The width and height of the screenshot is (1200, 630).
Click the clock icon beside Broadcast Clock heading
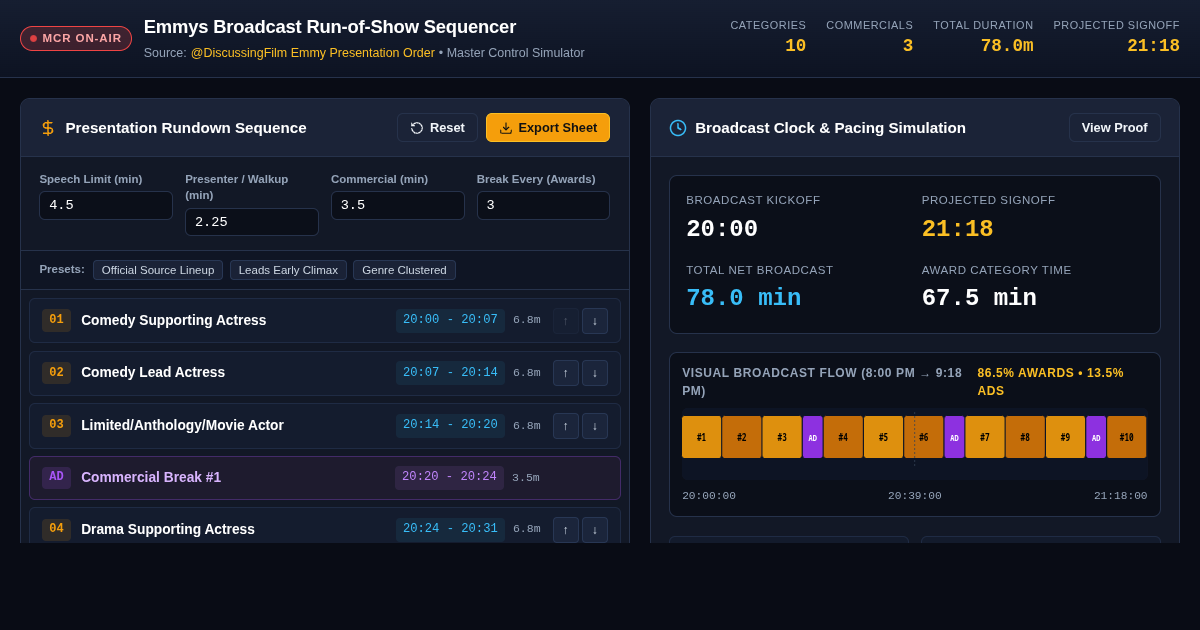[678, 128]
